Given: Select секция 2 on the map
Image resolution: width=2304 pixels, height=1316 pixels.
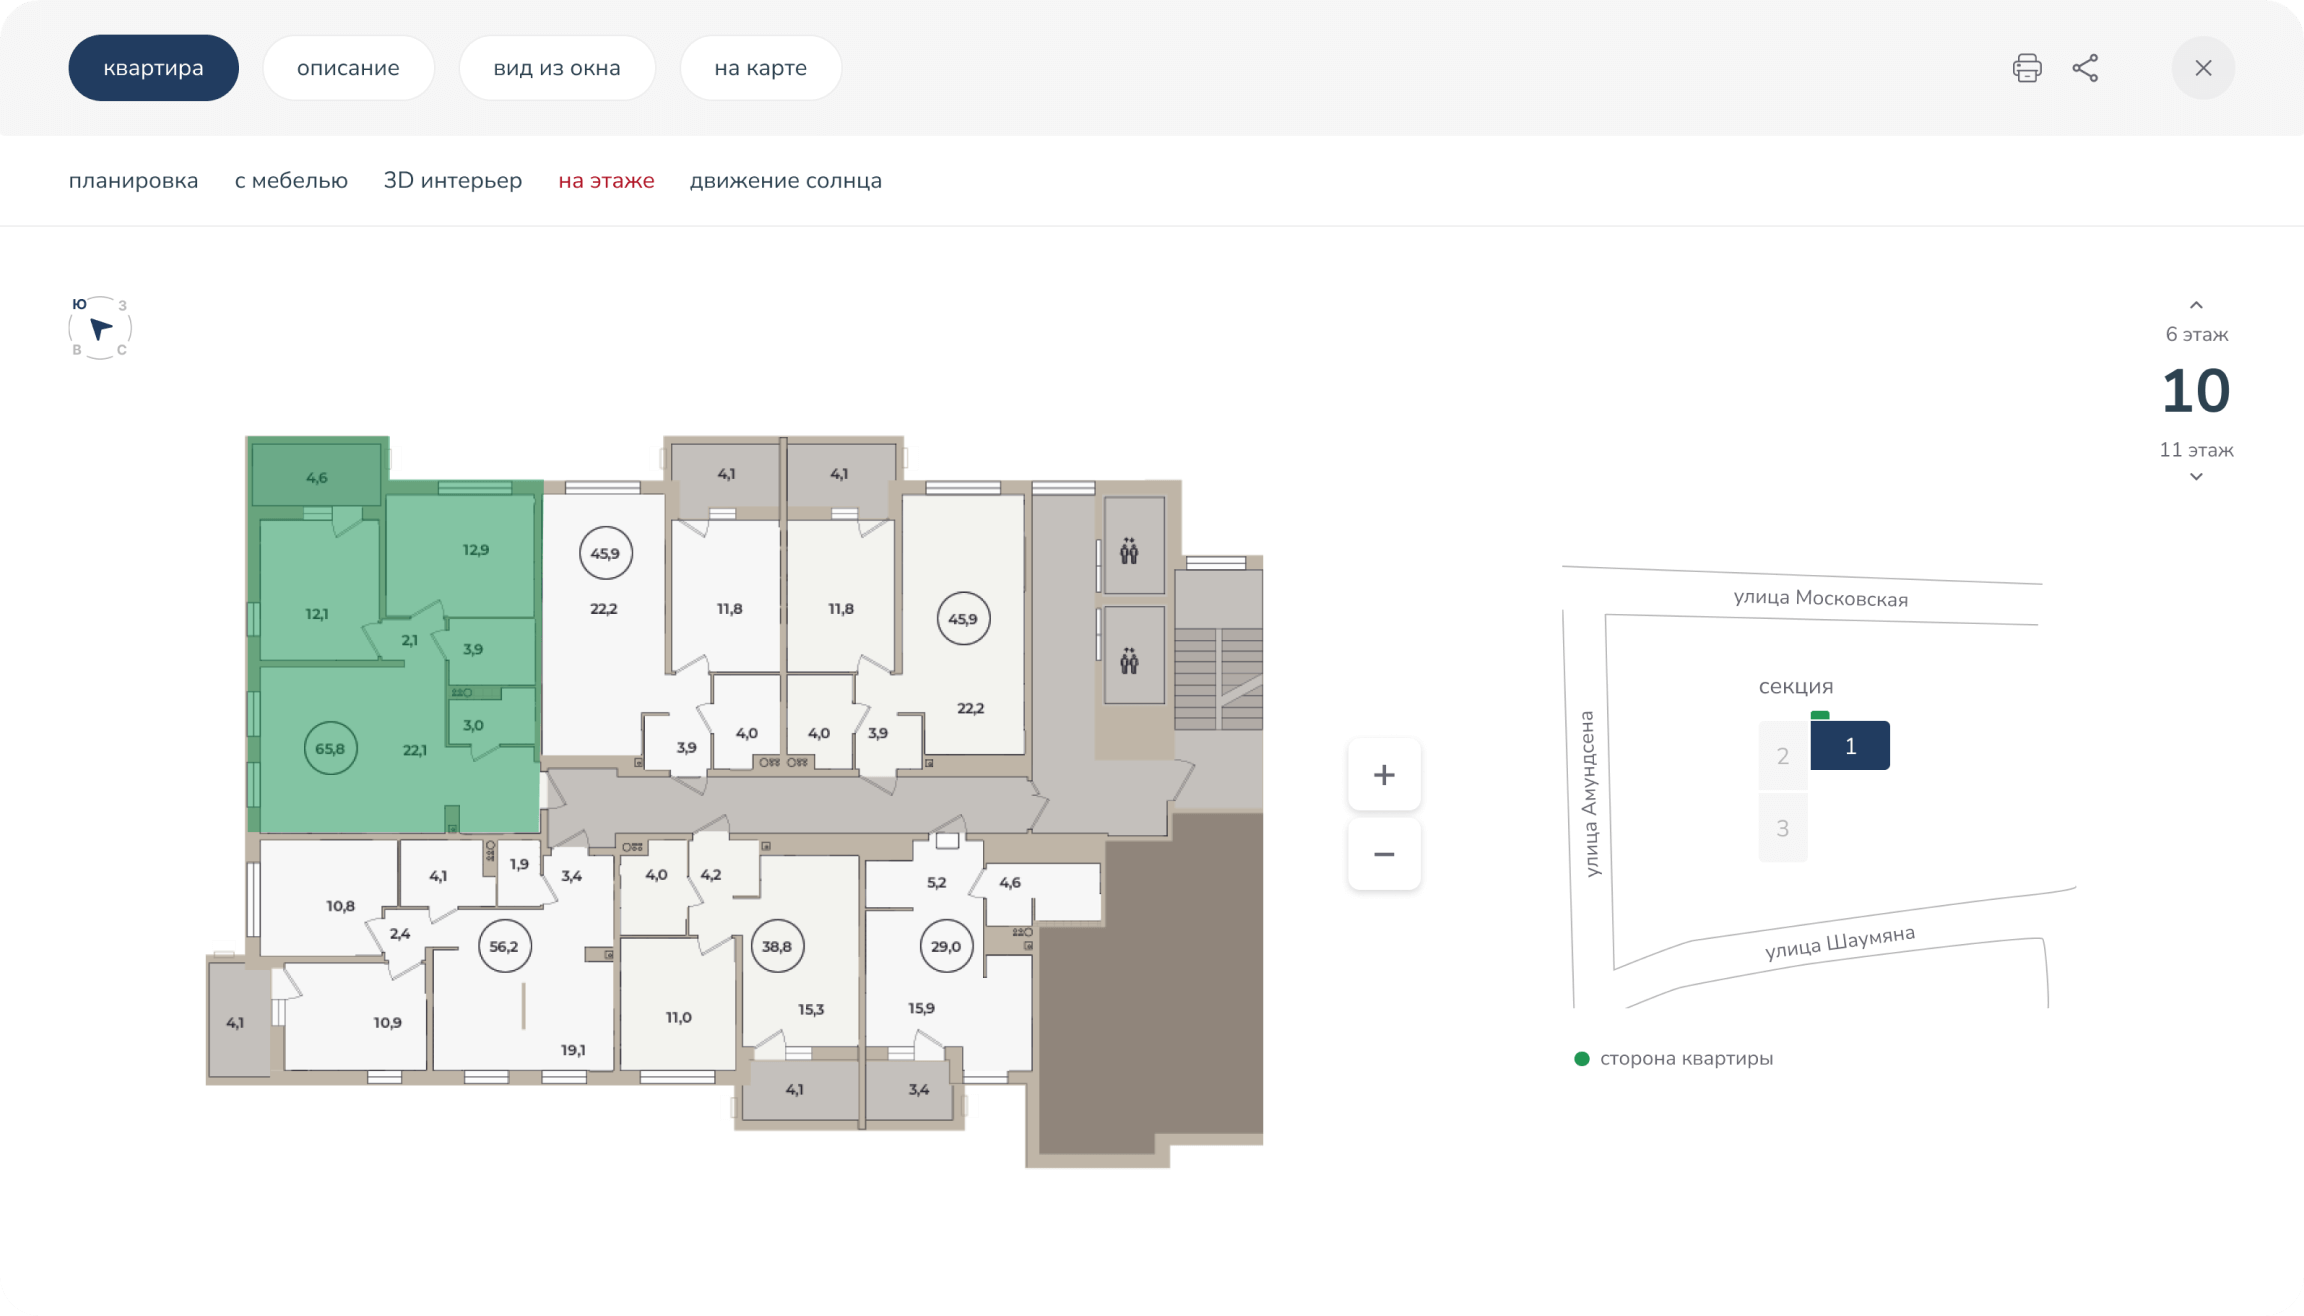Looking at the screenshot, I should tap(1783, 756).
